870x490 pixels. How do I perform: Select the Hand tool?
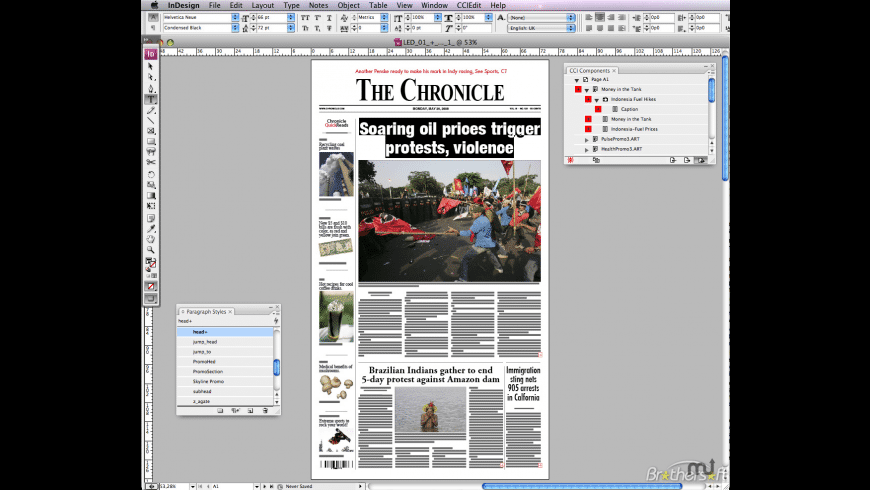point(151,239)
